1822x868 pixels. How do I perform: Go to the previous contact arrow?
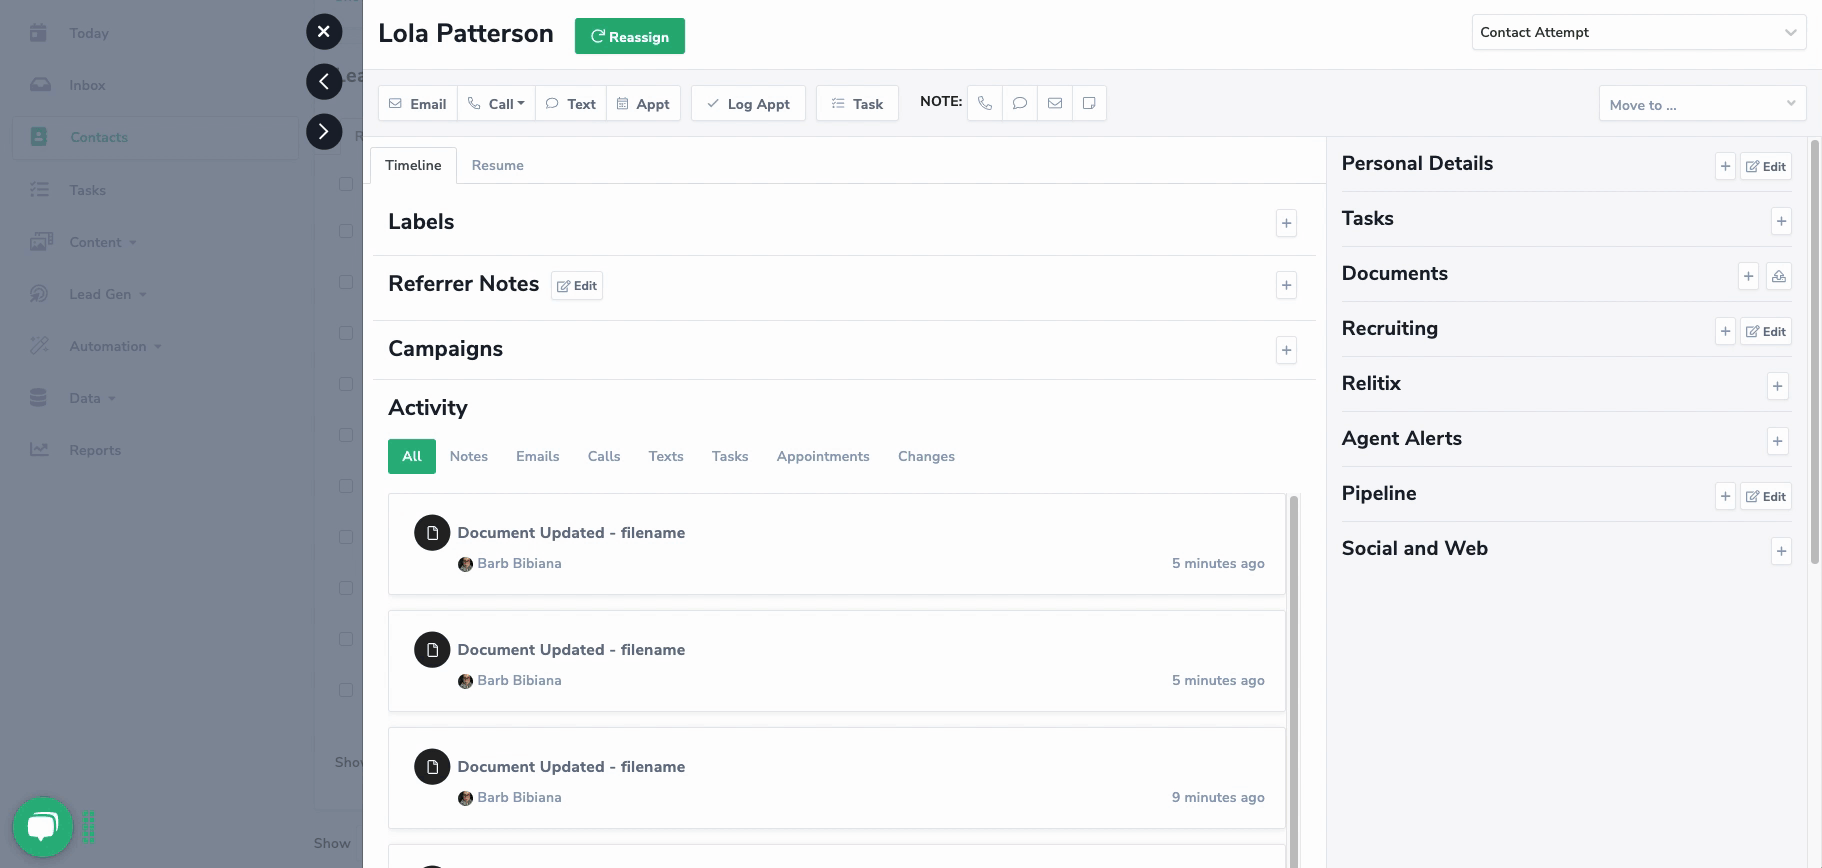click(x=324, y=81)
